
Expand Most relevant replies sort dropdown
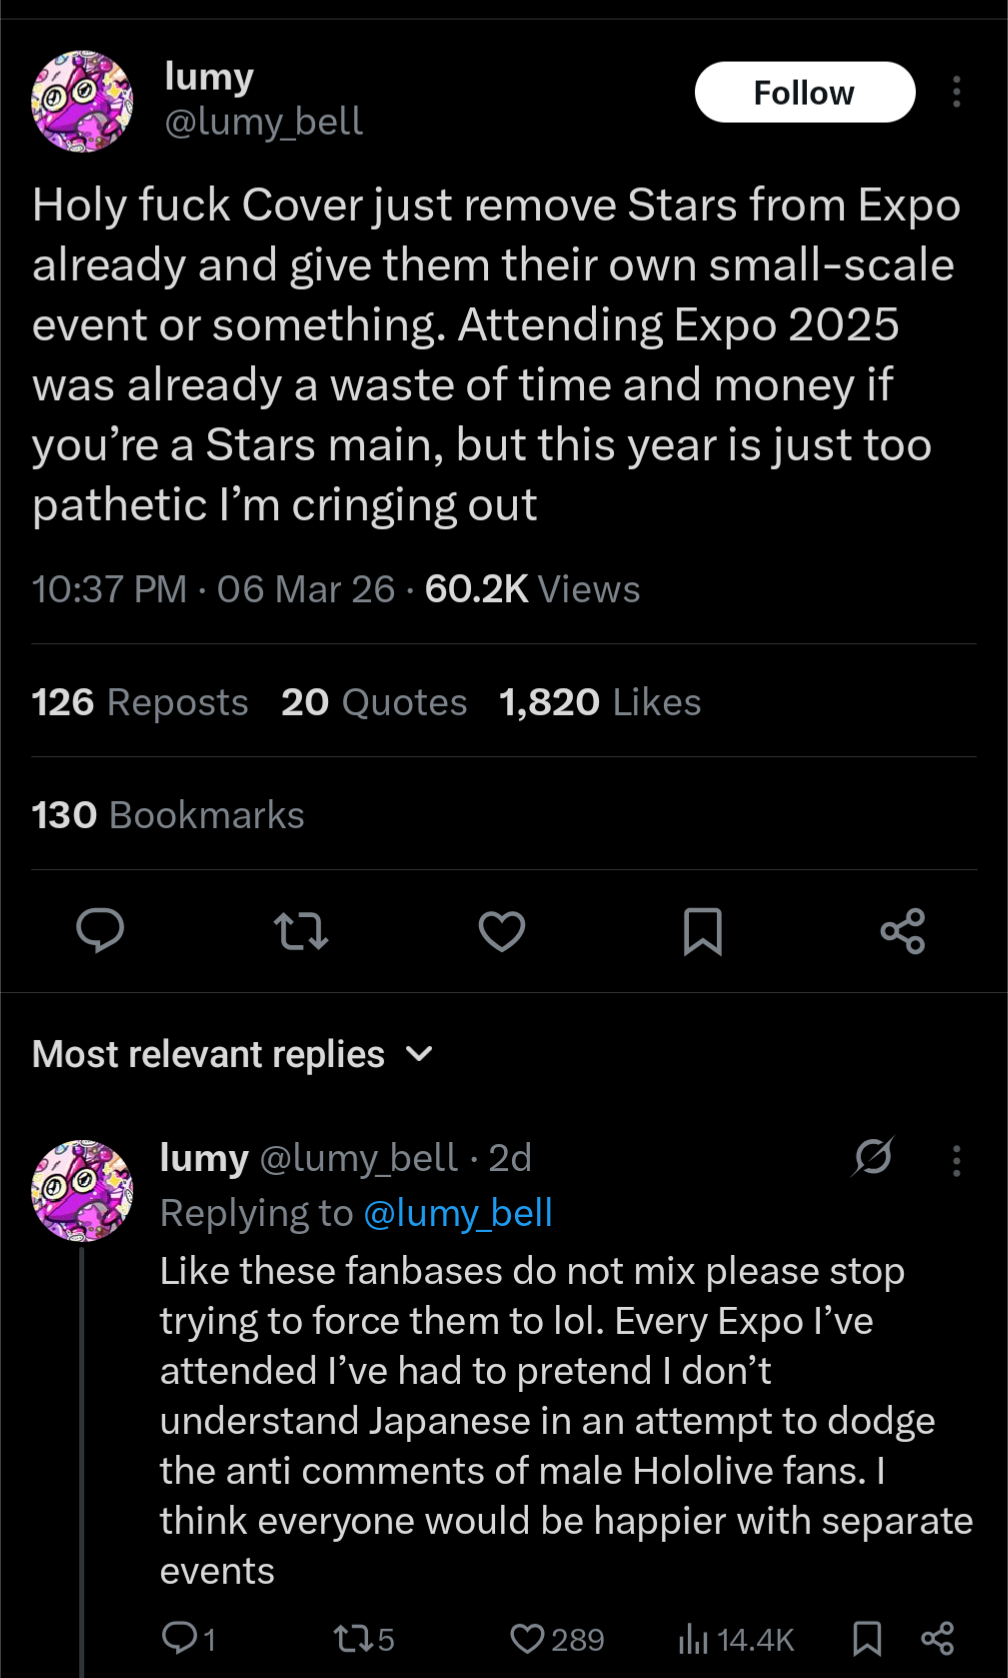233,1054
